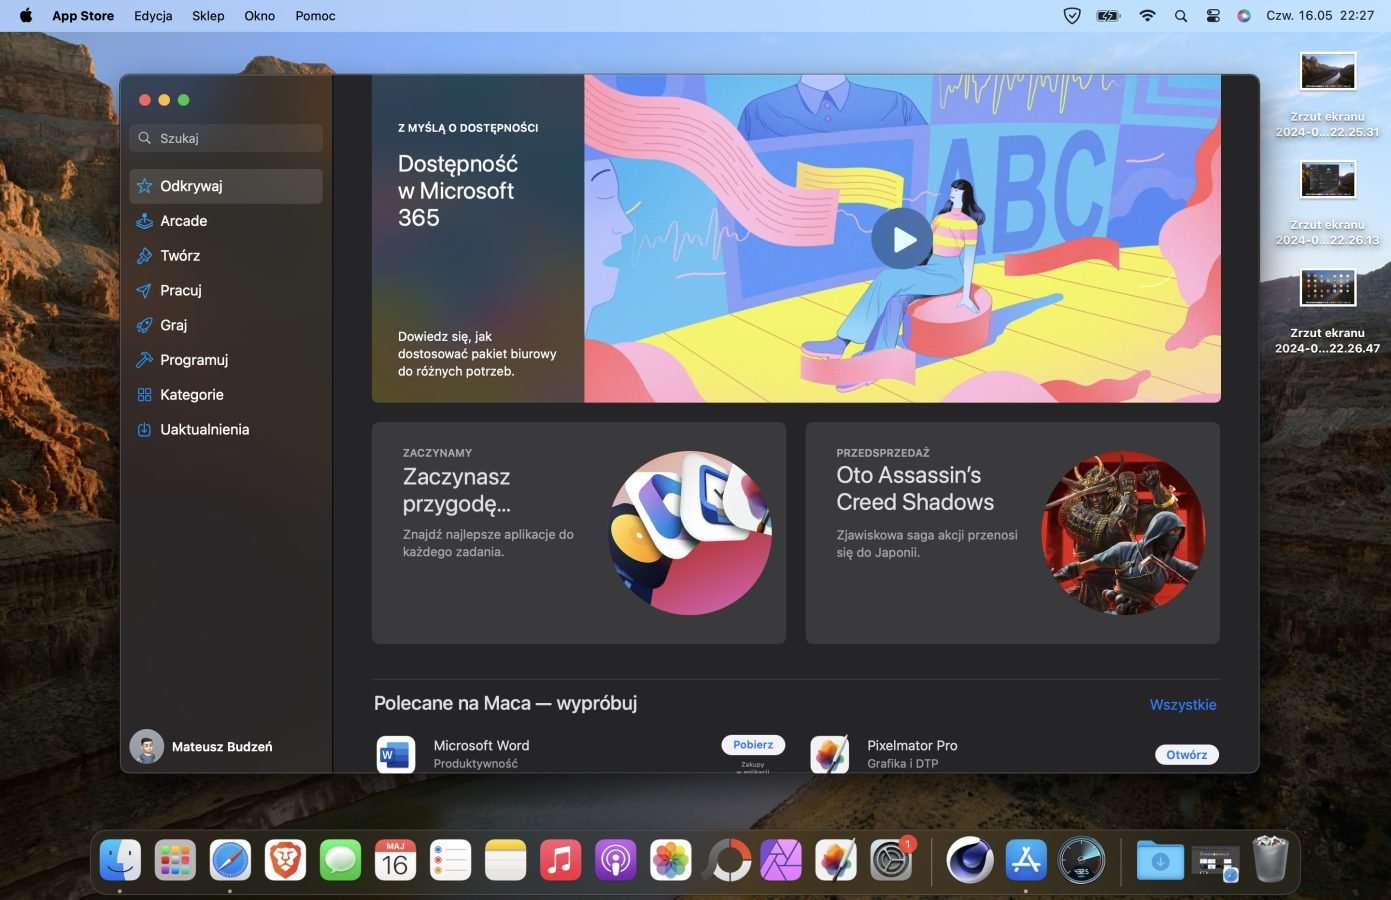This screenshot has width=1391, height=900.
Task: Click Wi-Fi status icon in menu bar
Action: tap(1147, 16)
